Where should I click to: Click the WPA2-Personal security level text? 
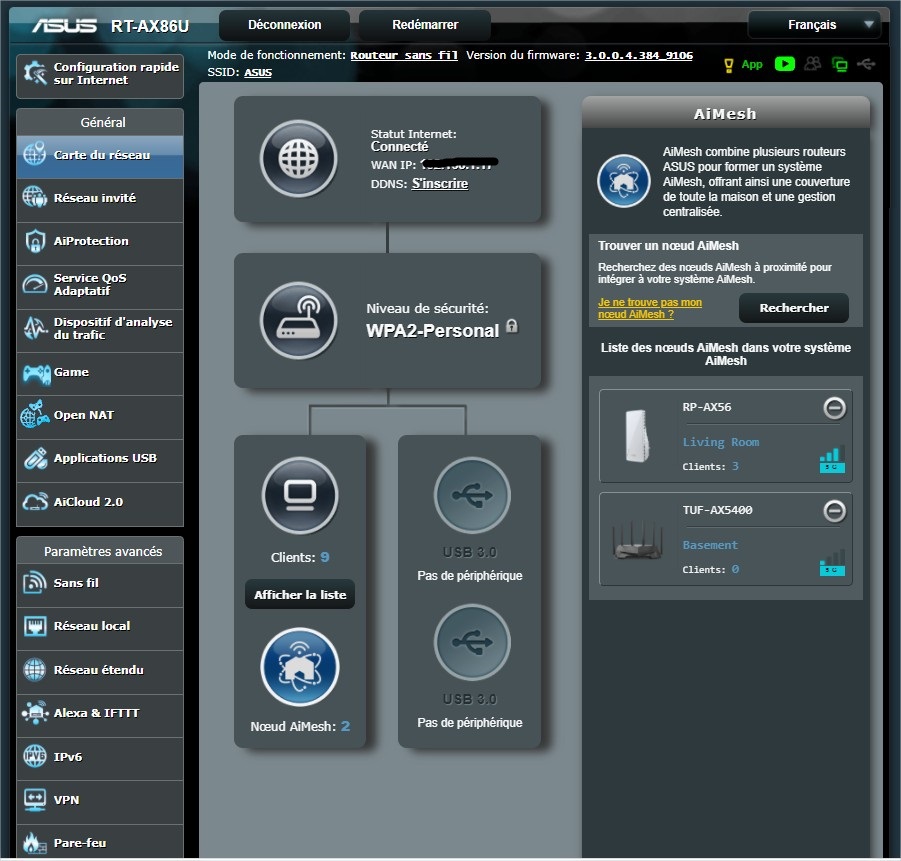tap(433, 331)
